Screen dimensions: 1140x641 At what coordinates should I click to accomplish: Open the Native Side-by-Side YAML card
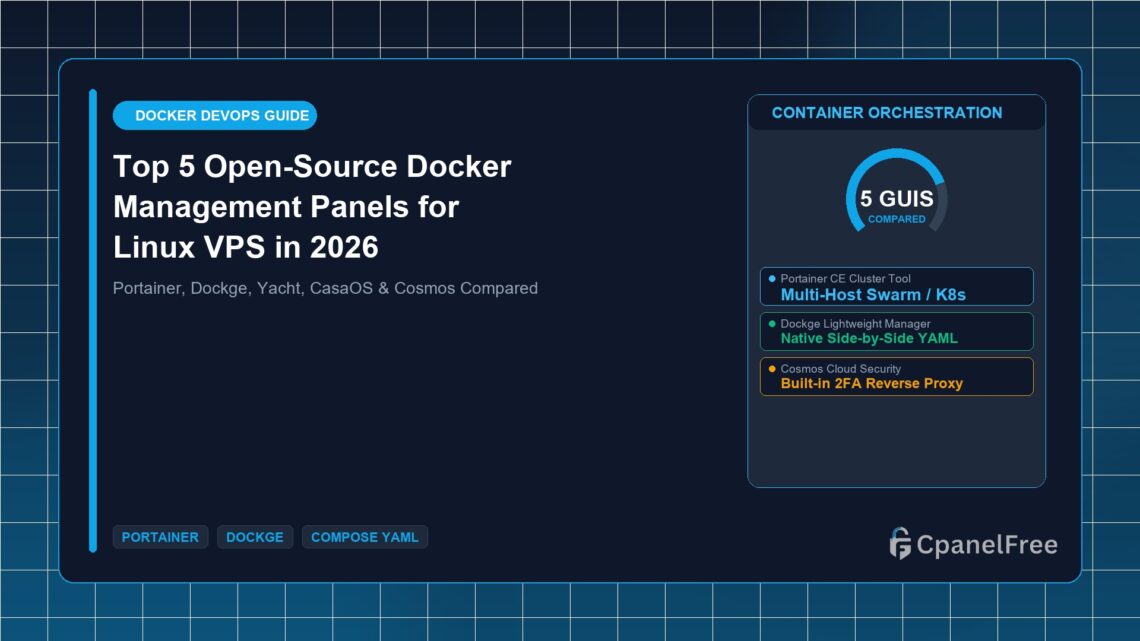896,331
